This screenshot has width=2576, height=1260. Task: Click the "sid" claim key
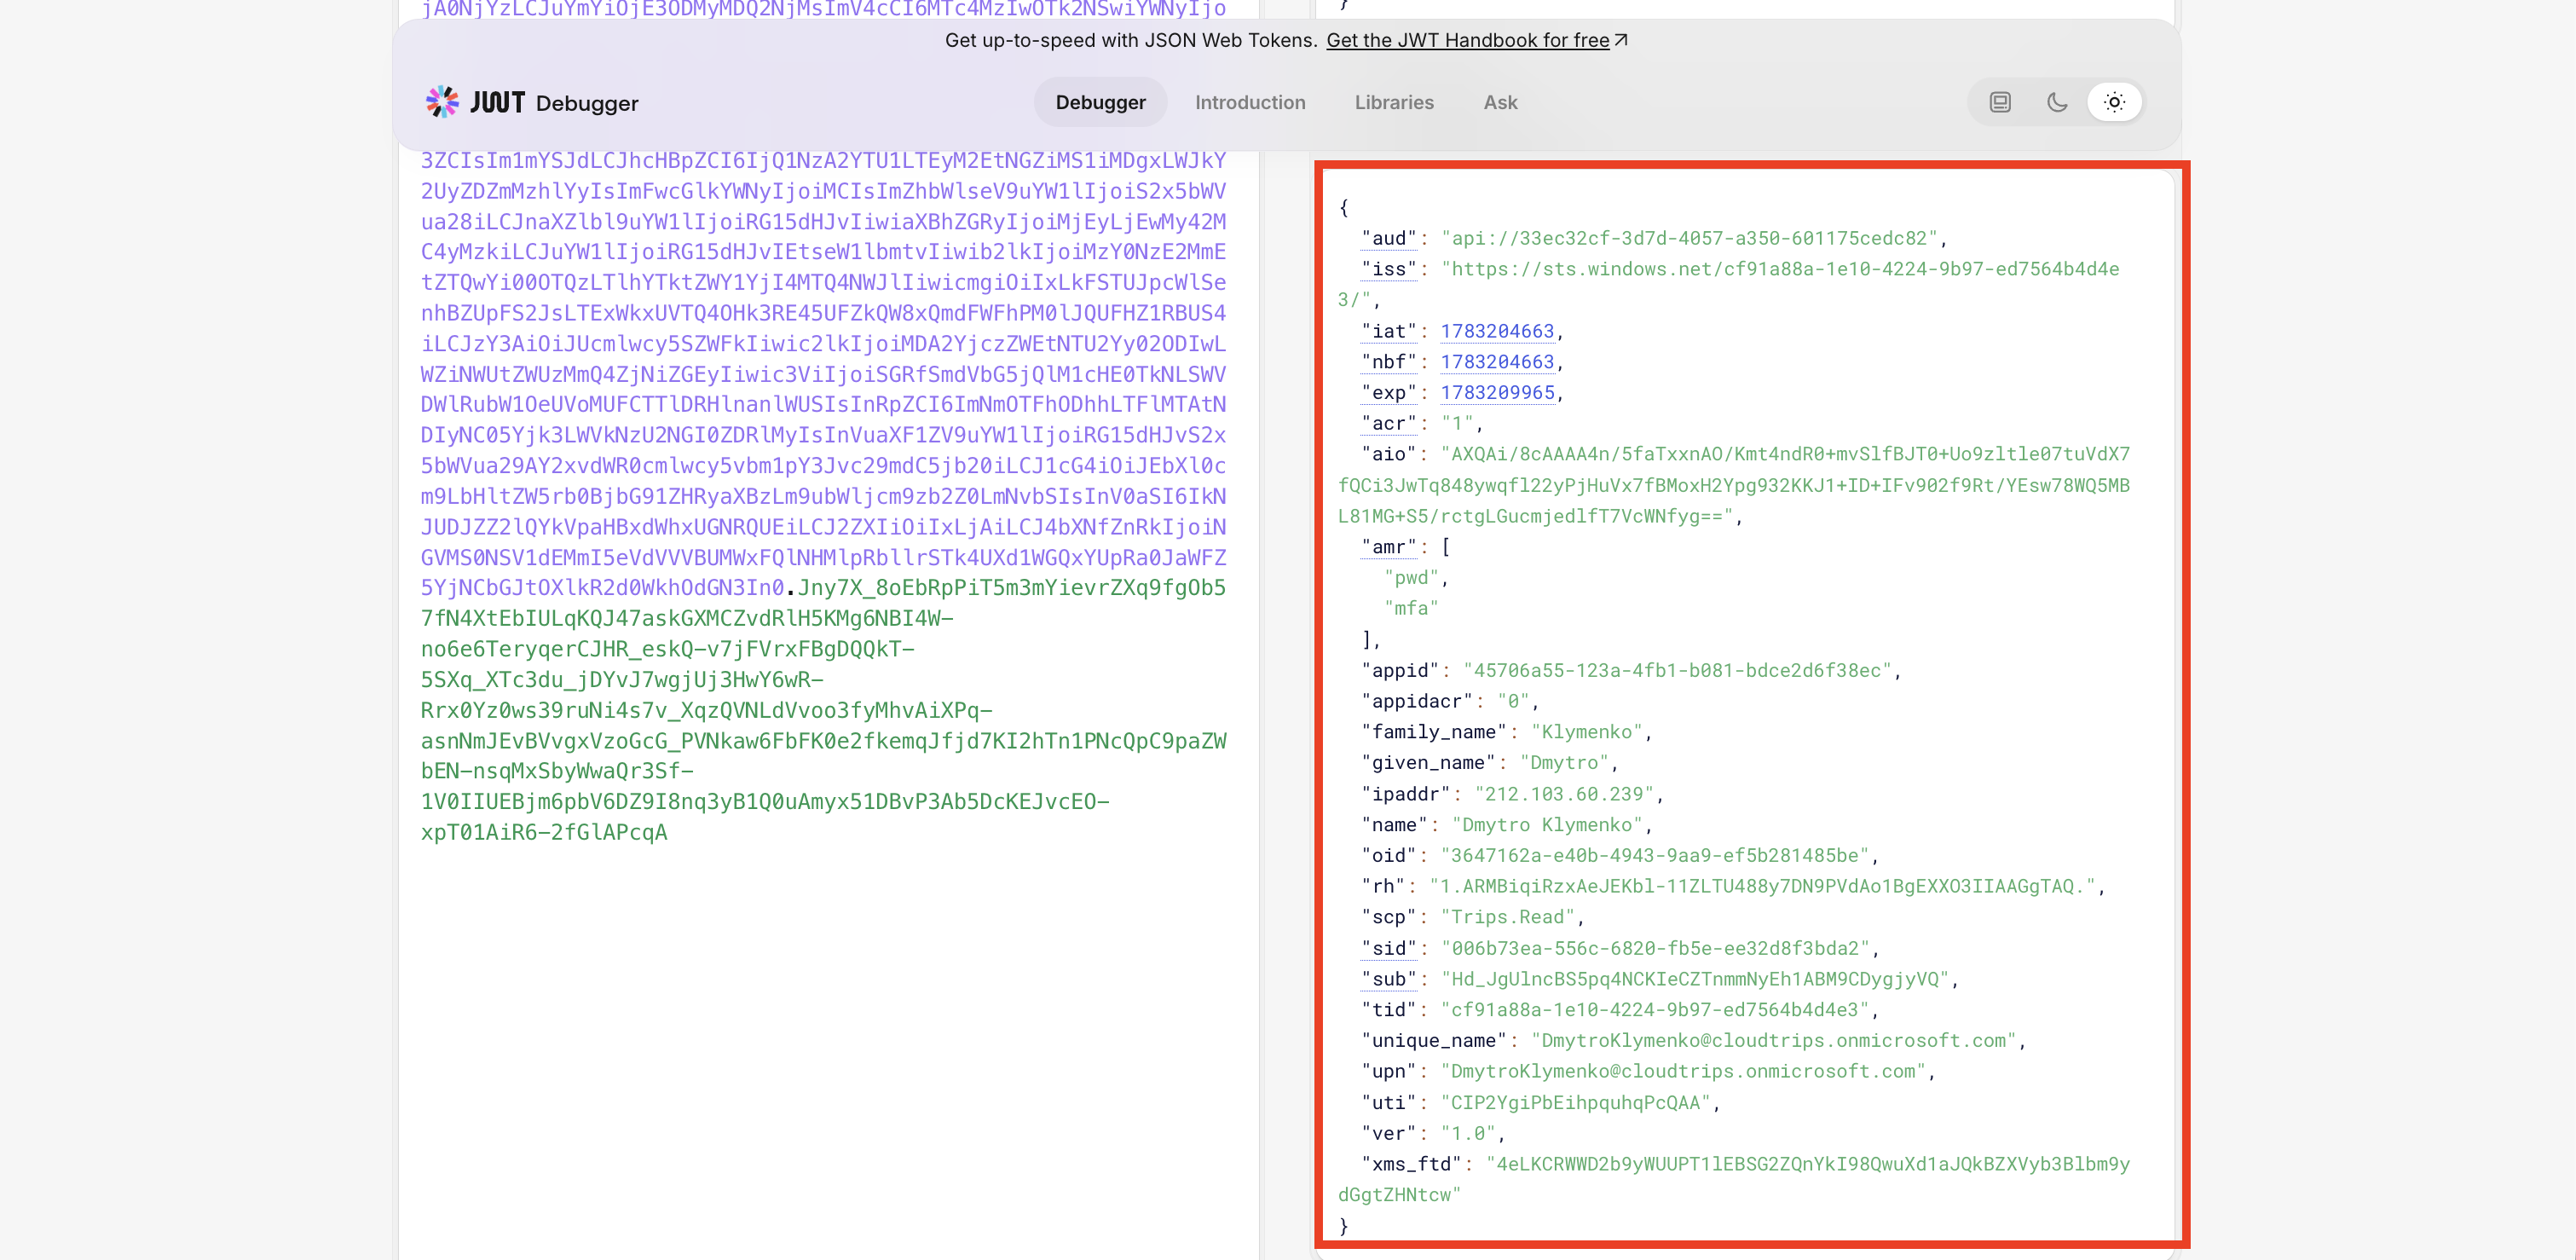(x=1389, y=948)
